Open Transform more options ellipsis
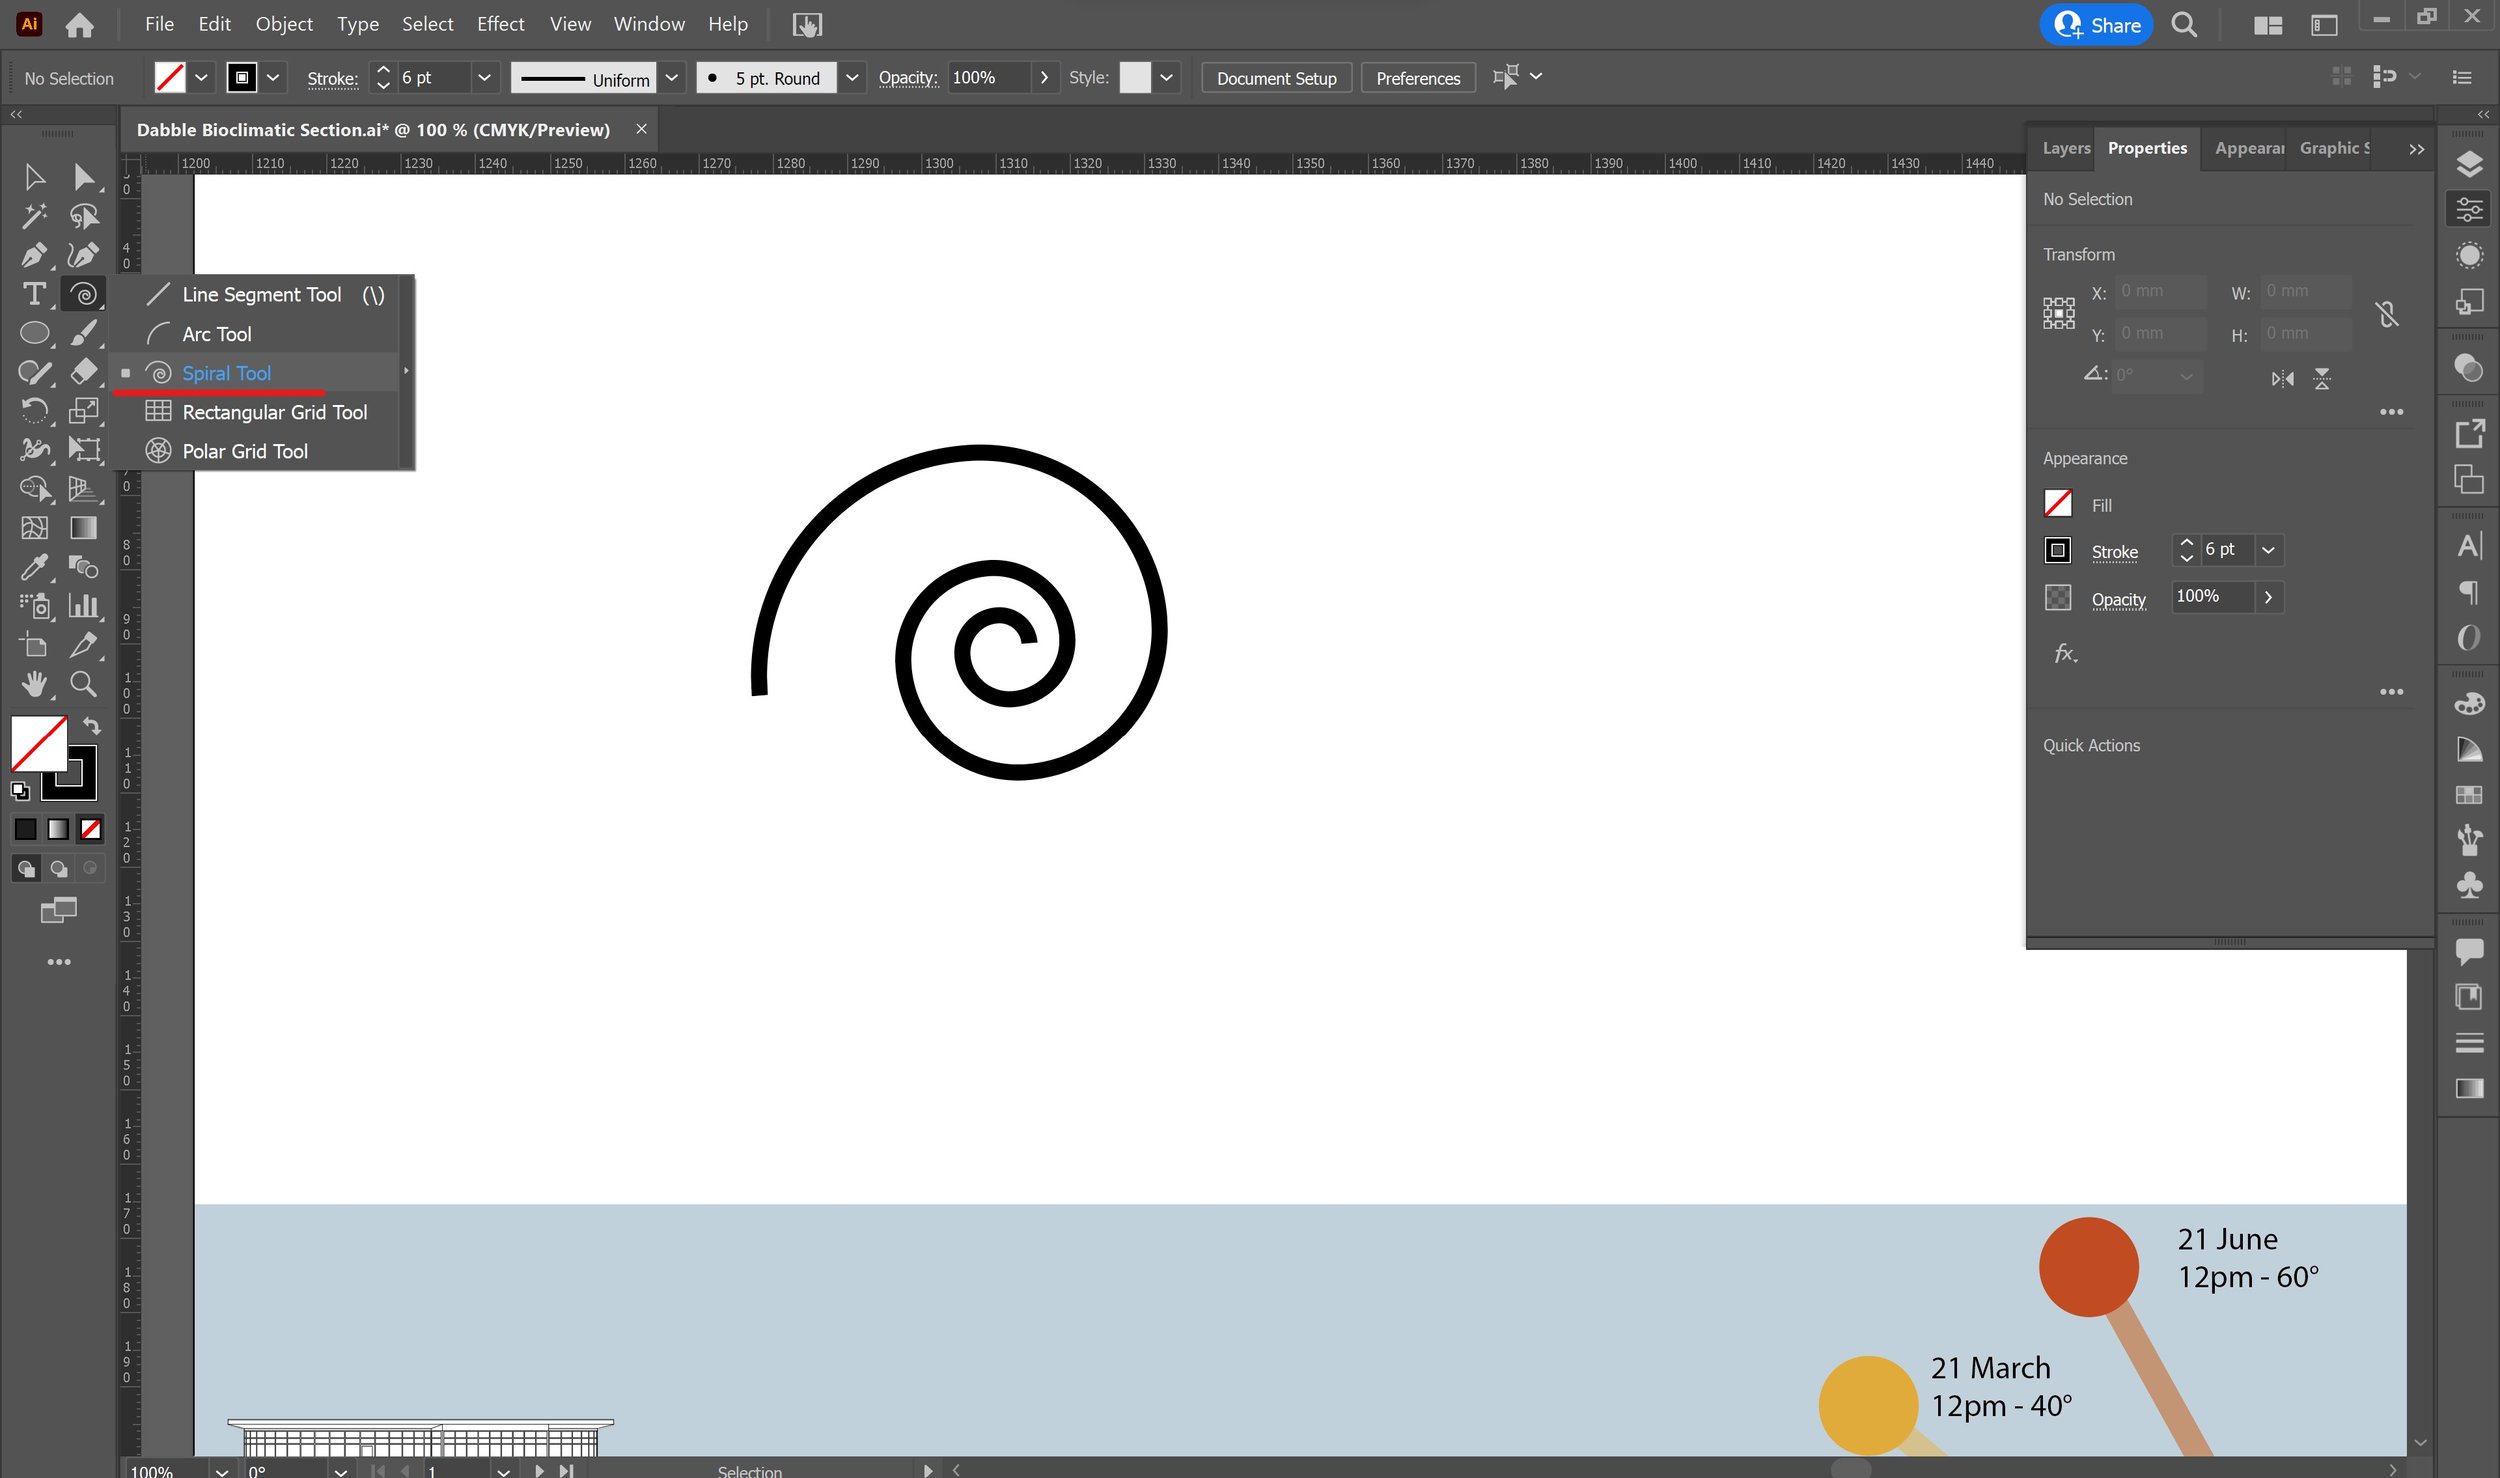Screen dimensions: 2500x1478 (2391, 412)
